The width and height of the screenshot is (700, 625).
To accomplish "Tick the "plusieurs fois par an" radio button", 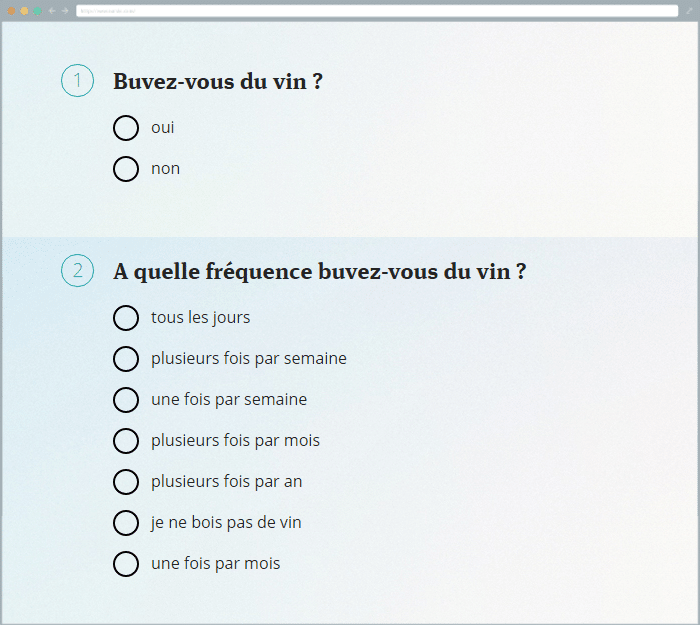I will [x=126, y=482].
